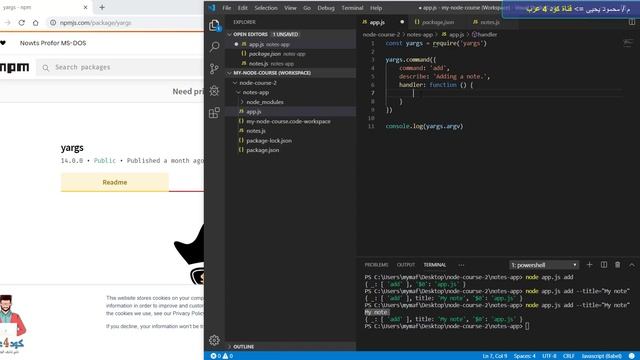Click the Spaces: 4 indentation status
The height and width of the screenshot is (360, 640).
point(524,356)
